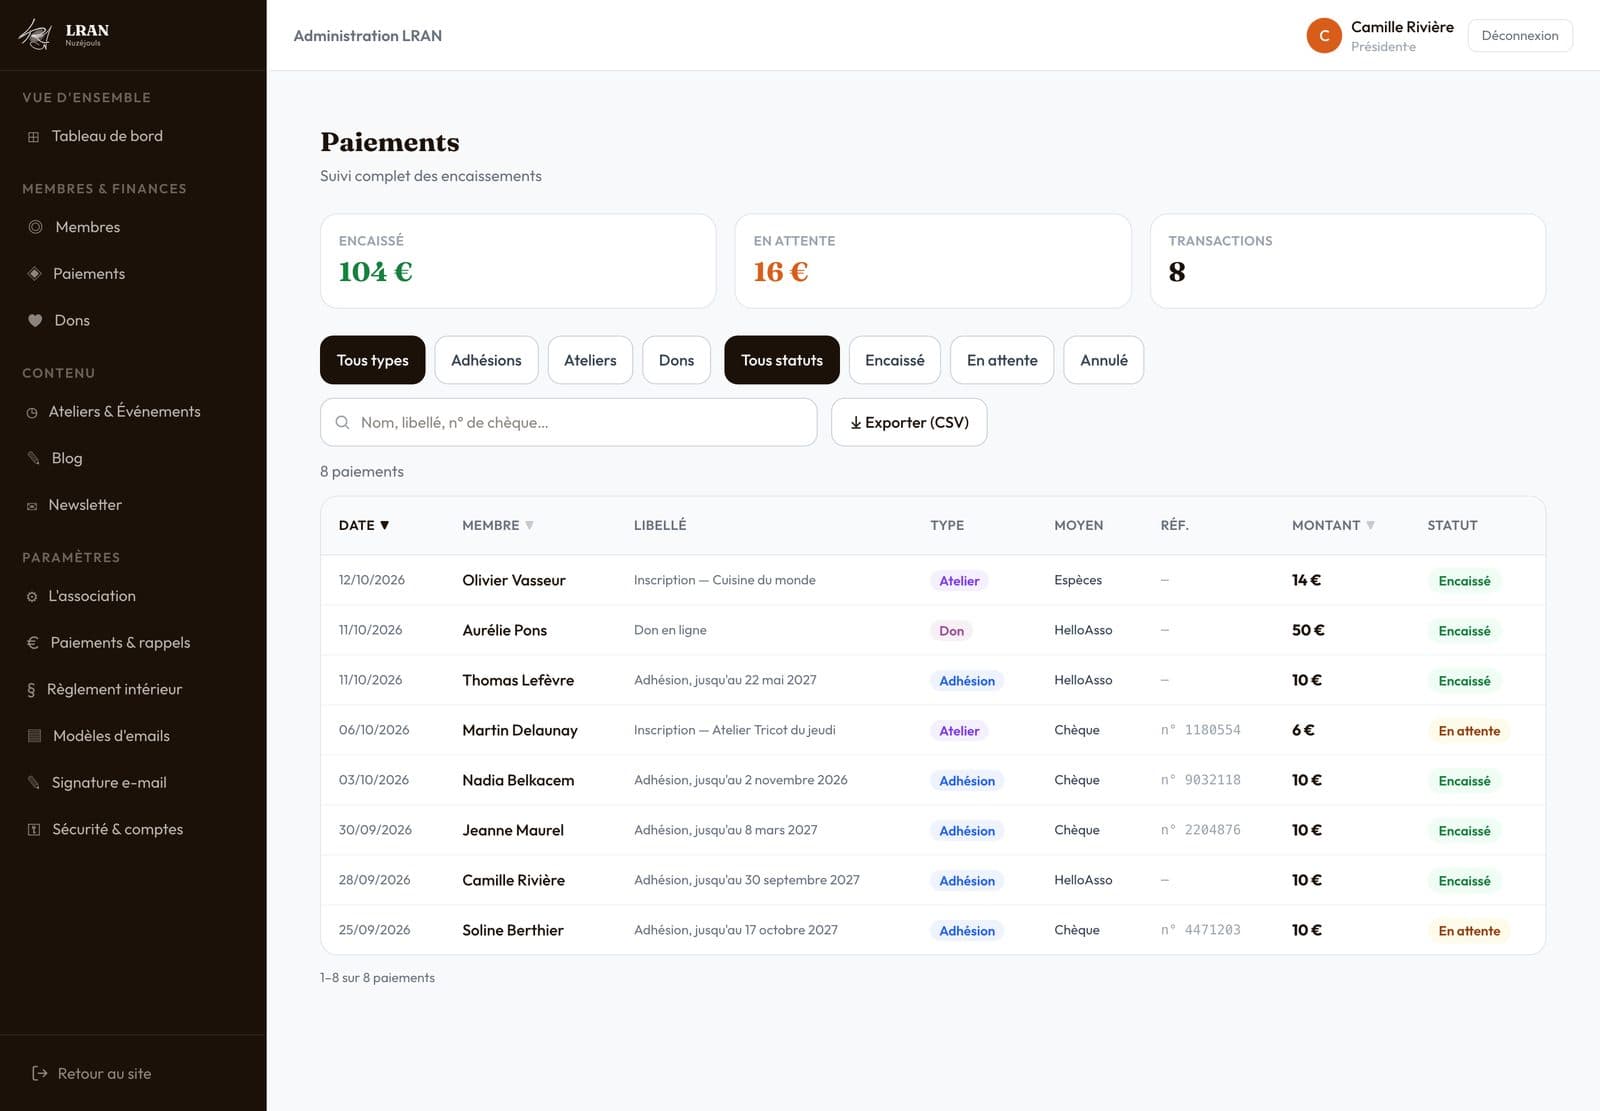1600x1111 pixels.
Task: Click the Newsletter envelope icon
Action: tap(32, 506)
